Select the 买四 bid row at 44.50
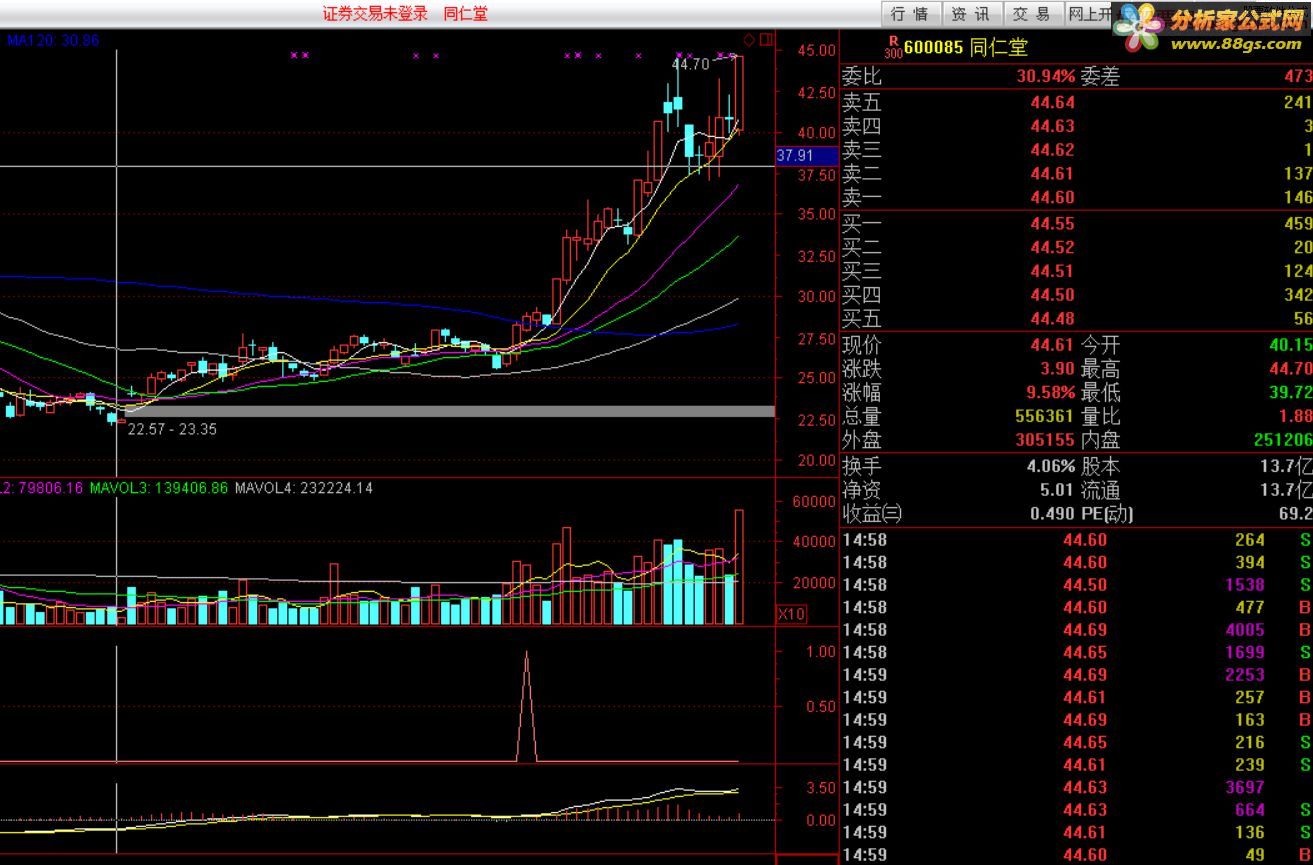 pos(1077,295)
